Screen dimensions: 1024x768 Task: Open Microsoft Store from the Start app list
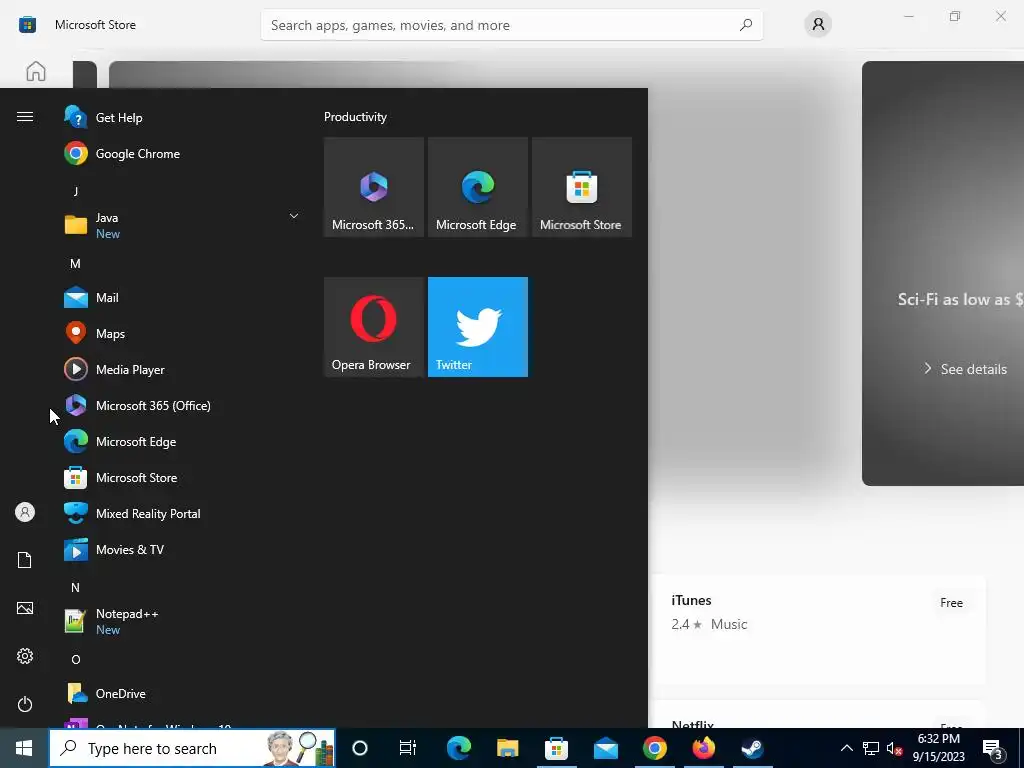coord(182,477)
